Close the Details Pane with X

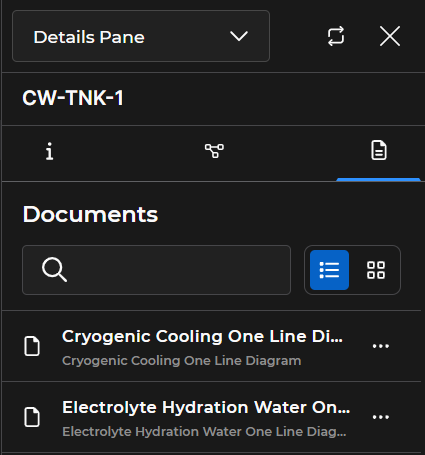click(x=390, y=36)
